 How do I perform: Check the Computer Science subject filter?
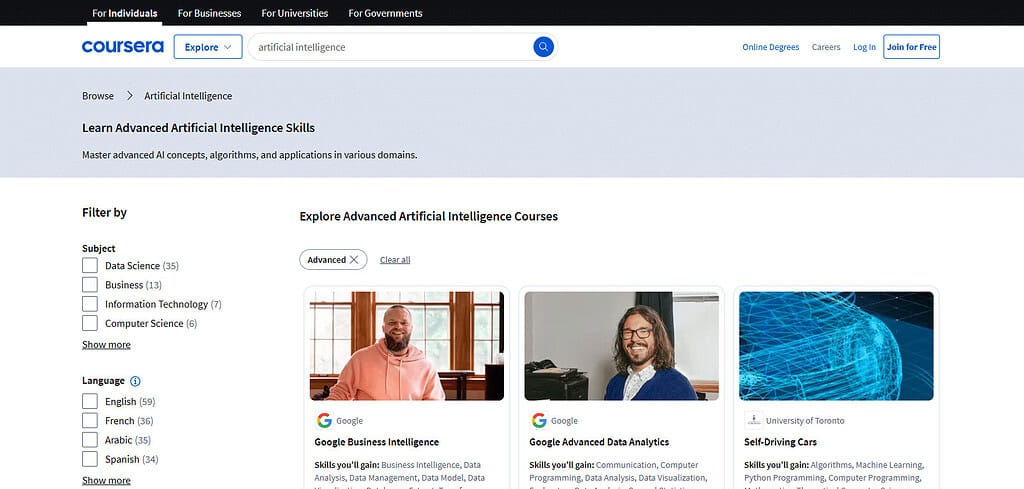point(90,323)
